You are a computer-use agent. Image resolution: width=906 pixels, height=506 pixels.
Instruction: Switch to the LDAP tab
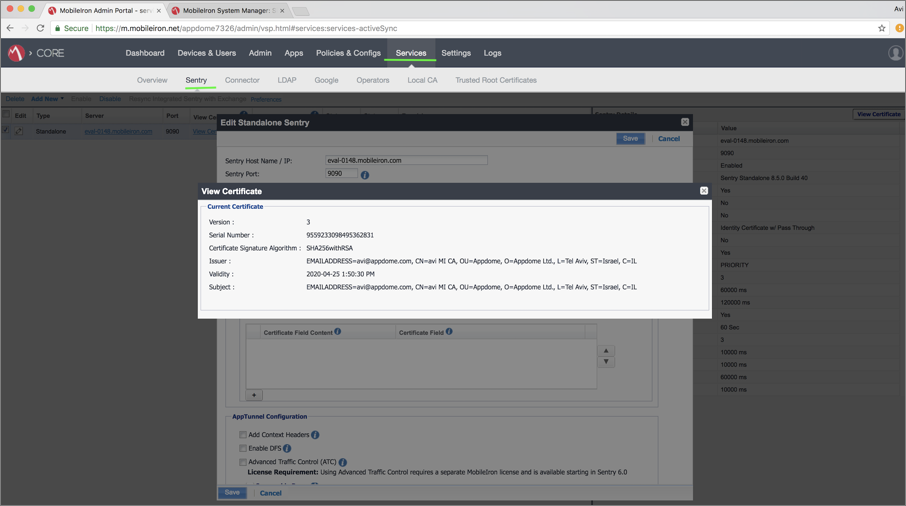[x=287, y=80]
